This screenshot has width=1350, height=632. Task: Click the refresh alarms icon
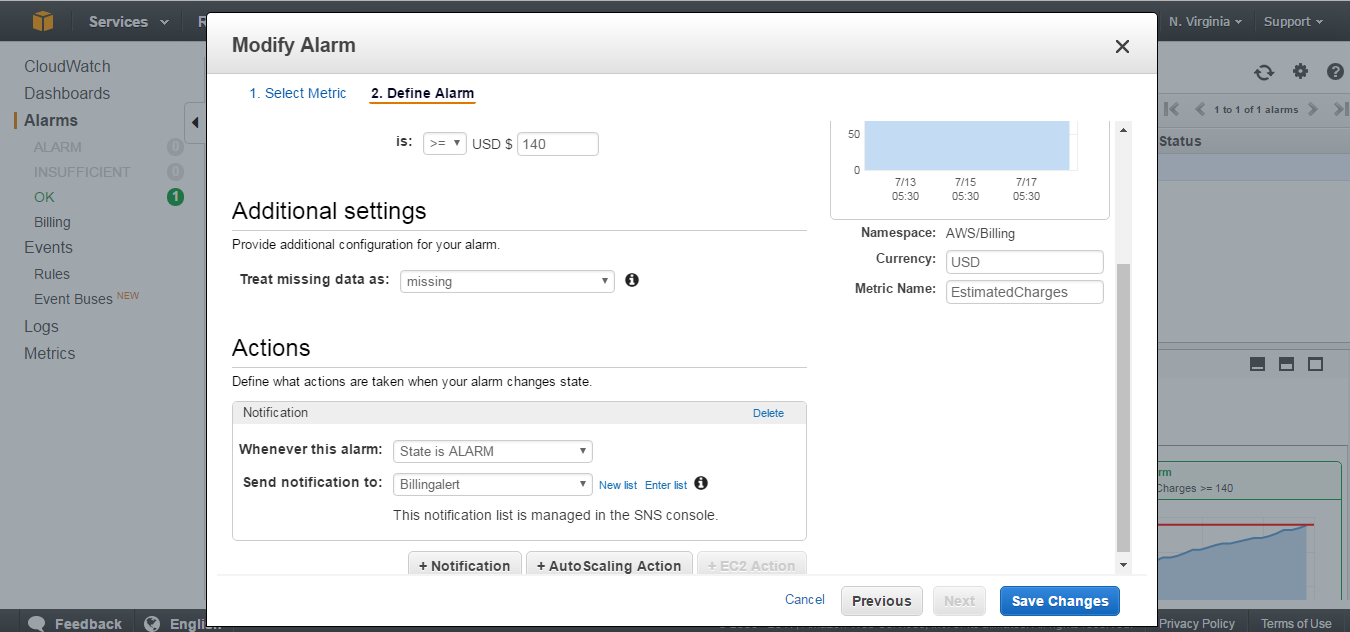click(x=1264, y=72)
